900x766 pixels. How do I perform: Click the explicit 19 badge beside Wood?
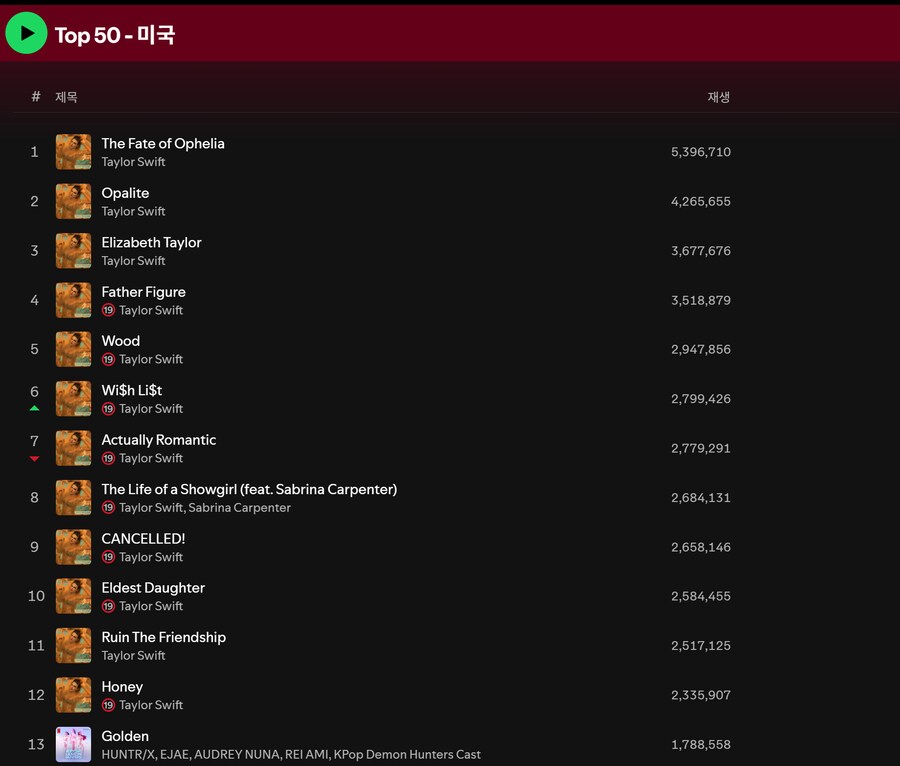(x=108, y=359)
